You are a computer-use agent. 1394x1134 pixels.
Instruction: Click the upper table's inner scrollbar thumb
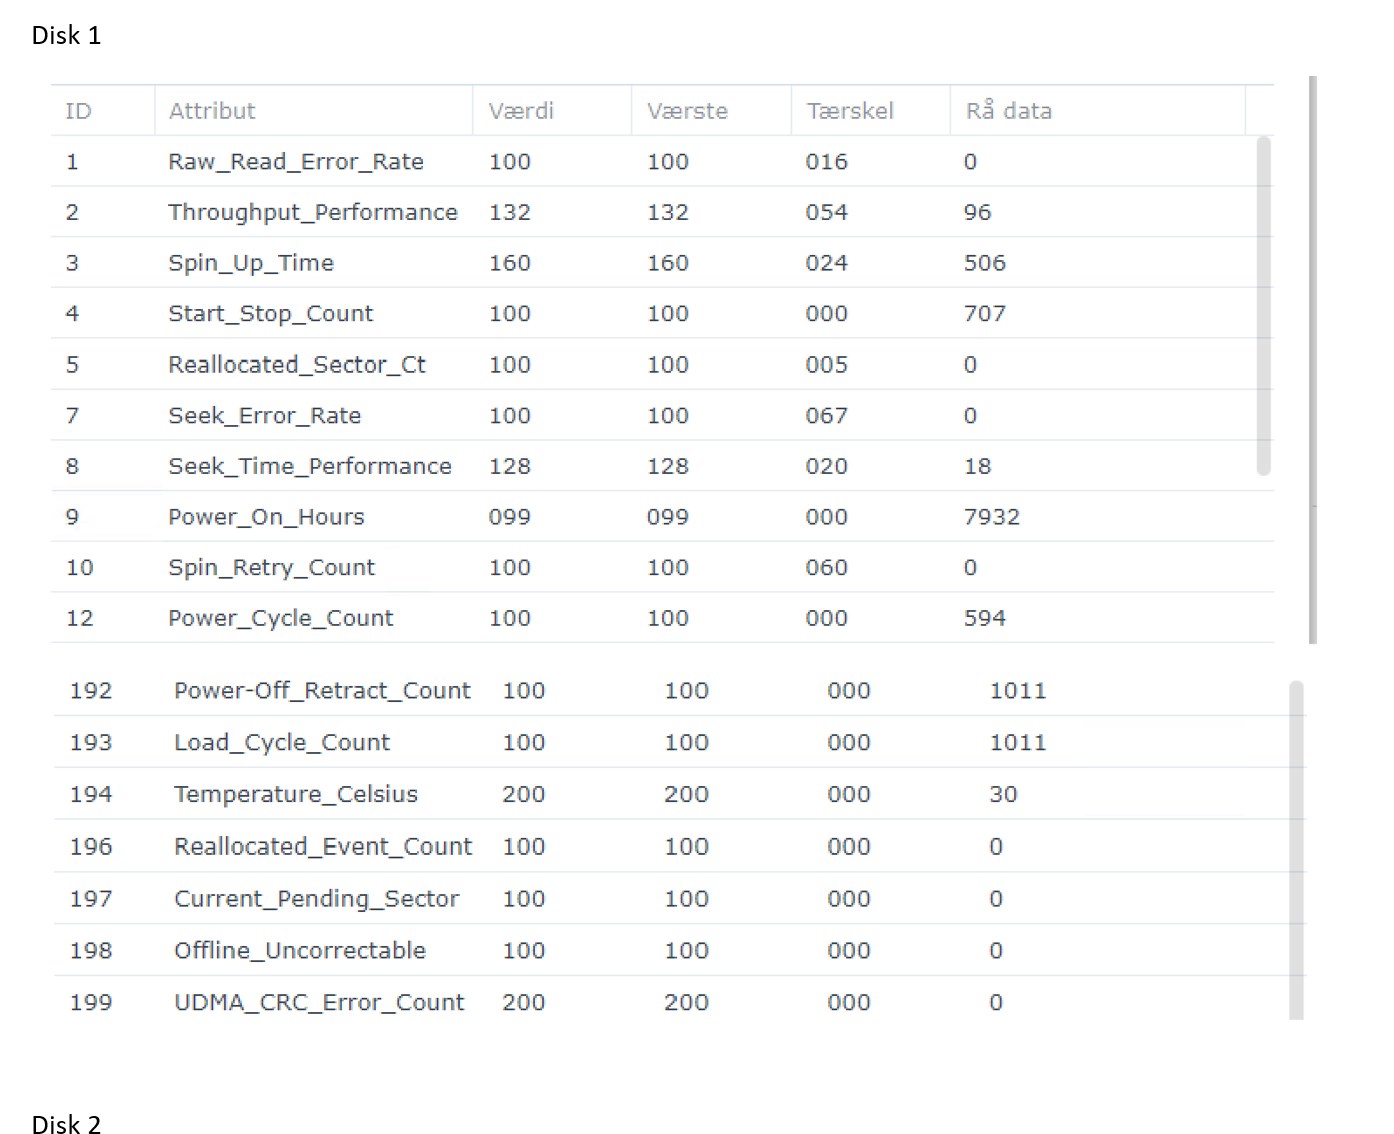point(1264,306)
